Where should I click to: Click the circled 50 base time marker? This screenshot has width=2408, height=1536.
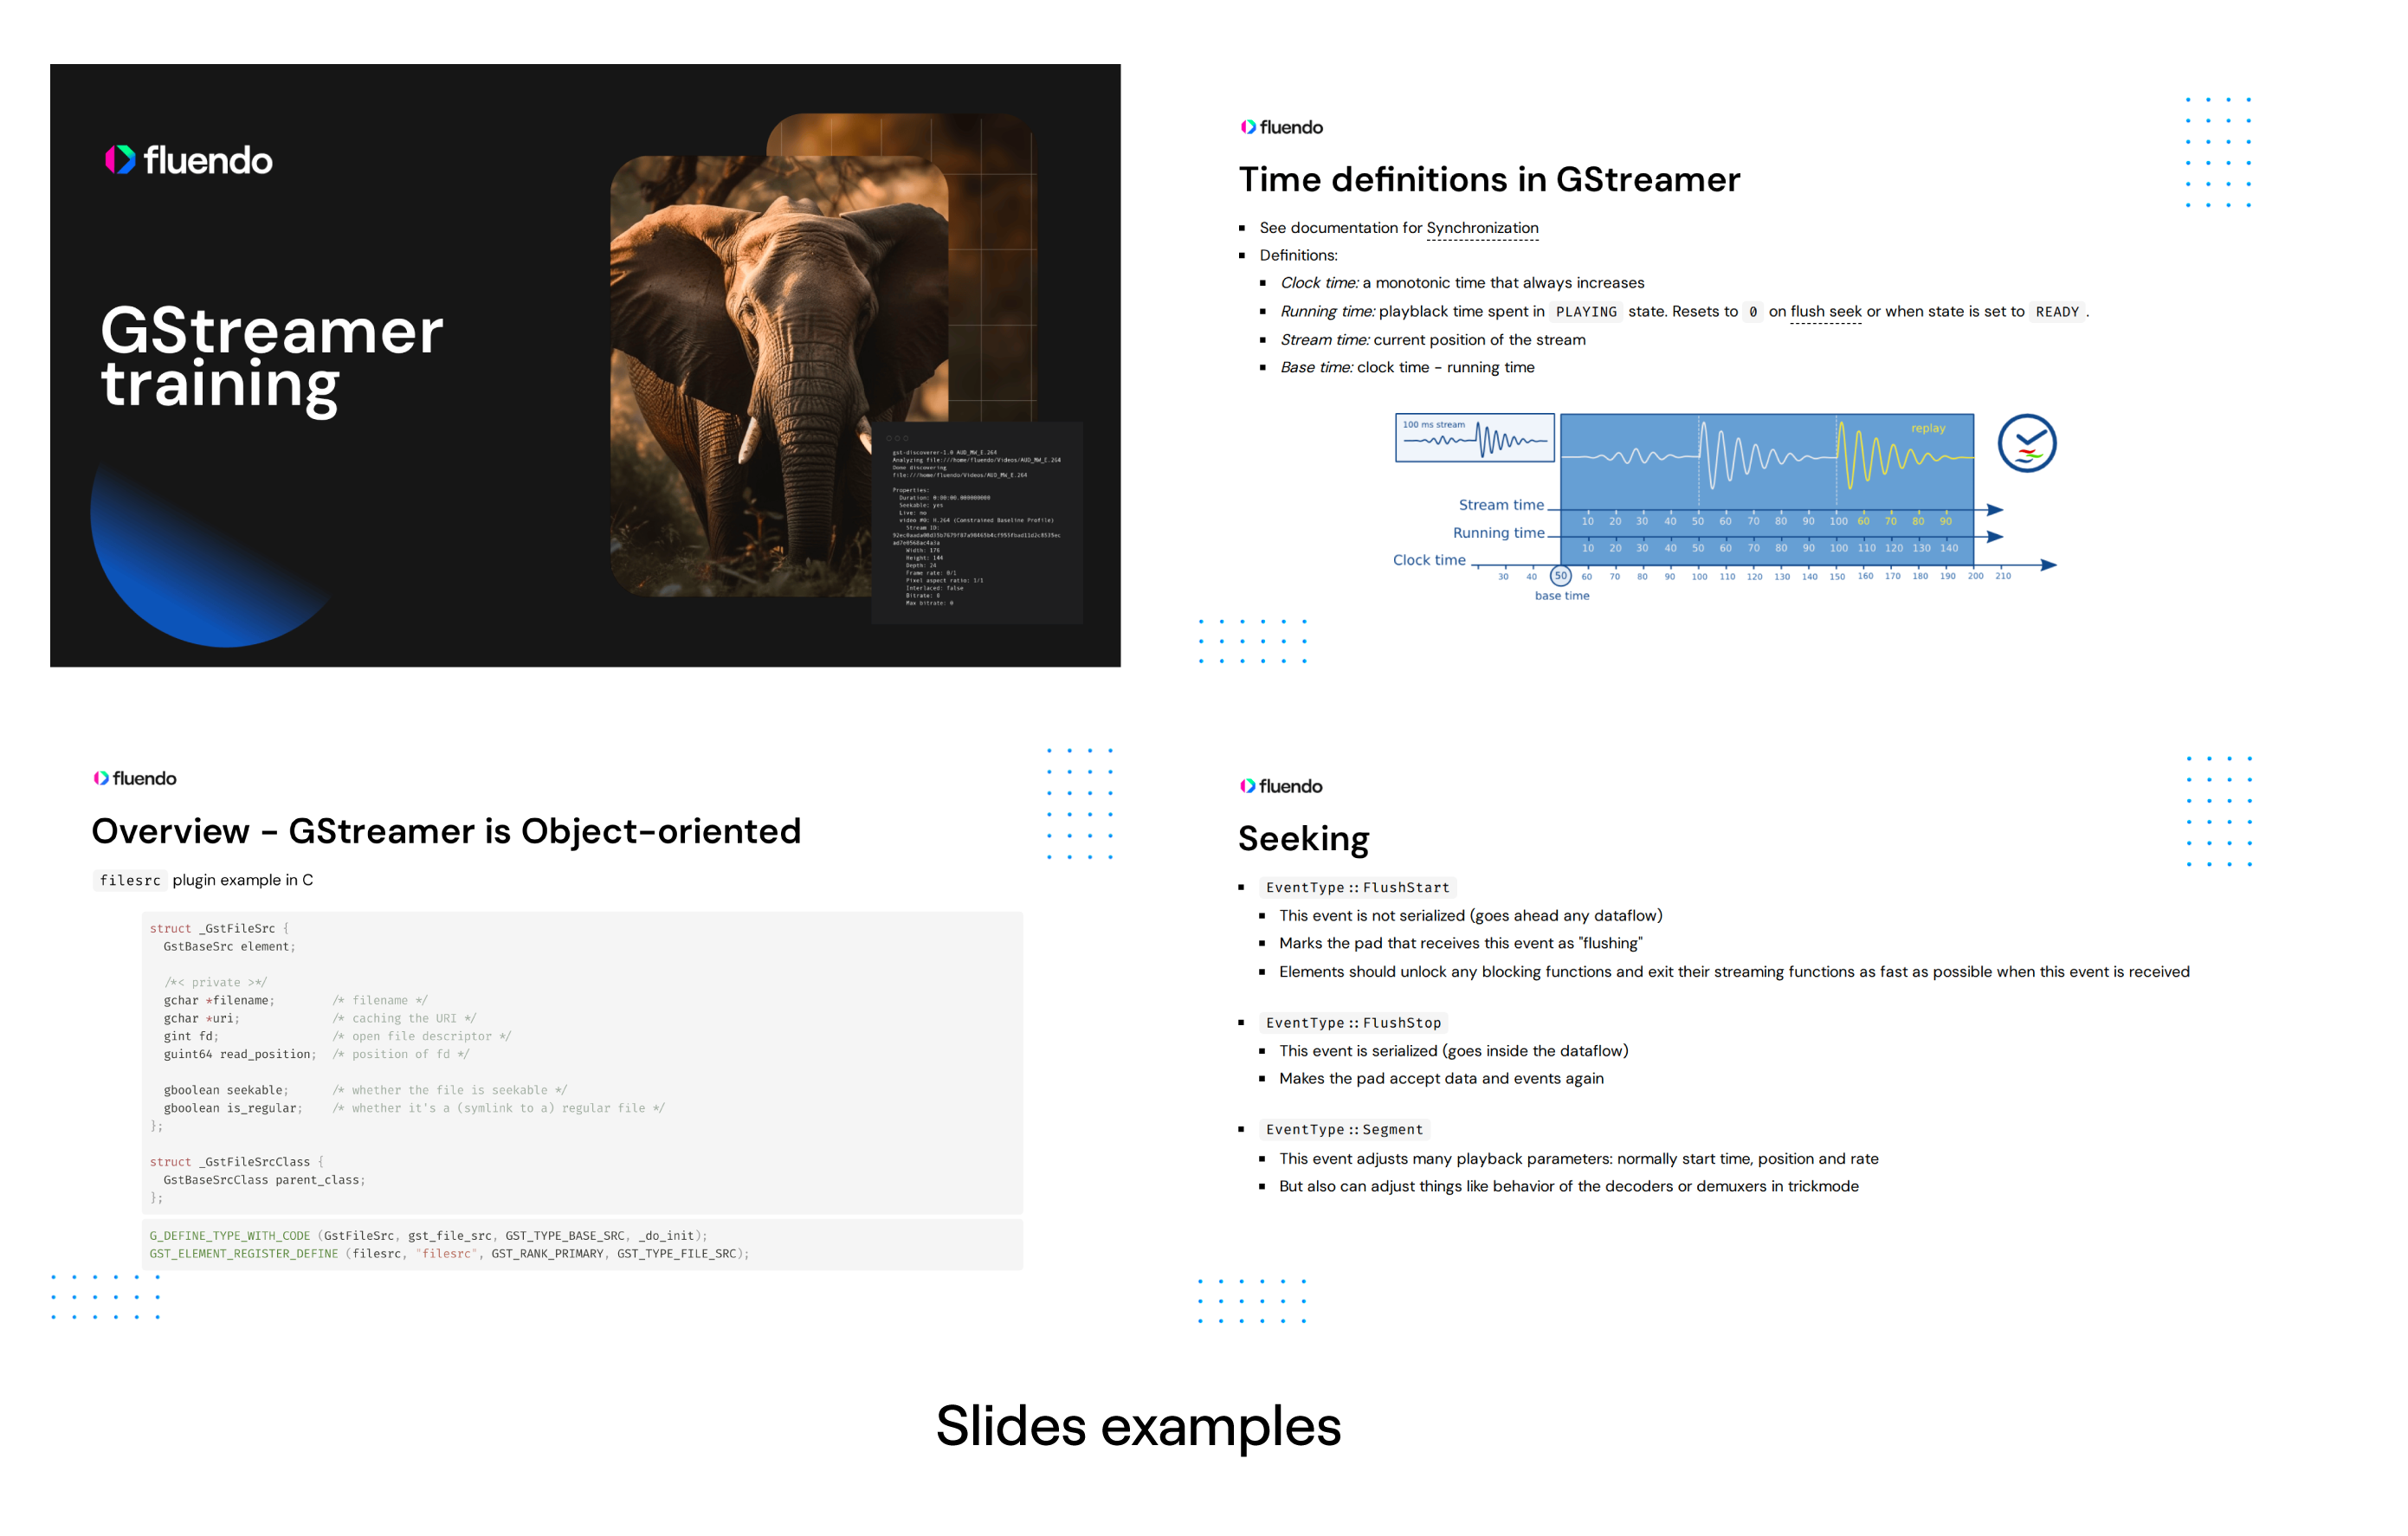[1560, 576]
